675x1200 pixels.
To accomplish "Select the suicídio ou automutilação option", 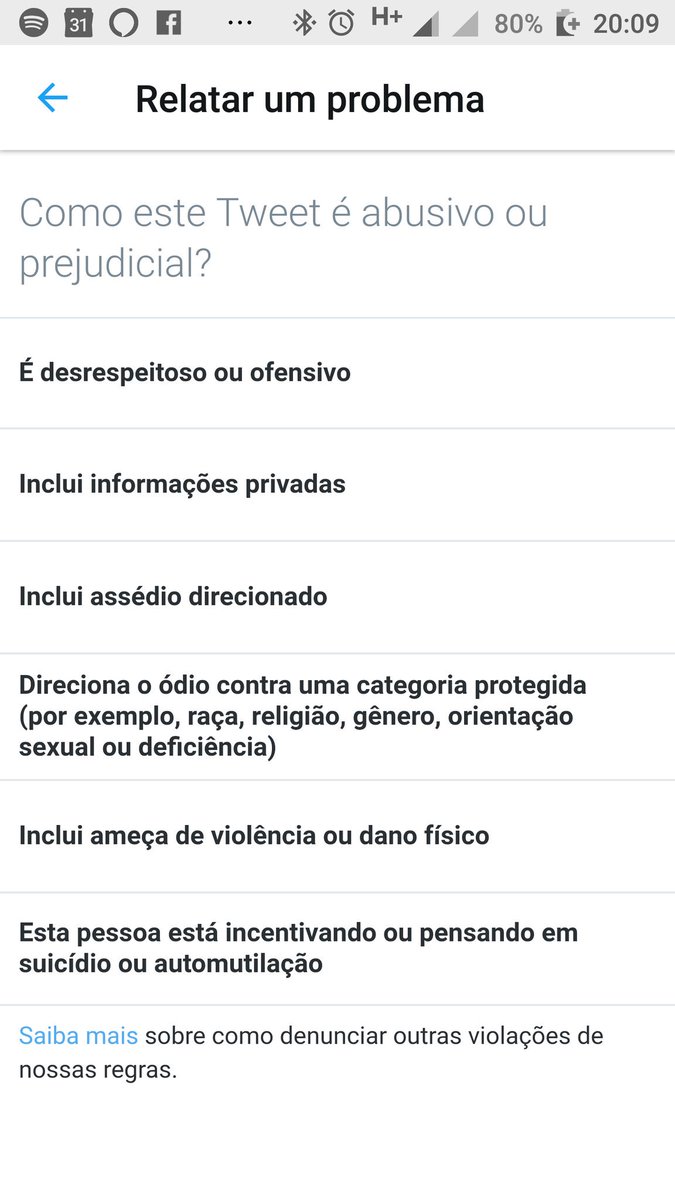I will click(x=298, y=948).
